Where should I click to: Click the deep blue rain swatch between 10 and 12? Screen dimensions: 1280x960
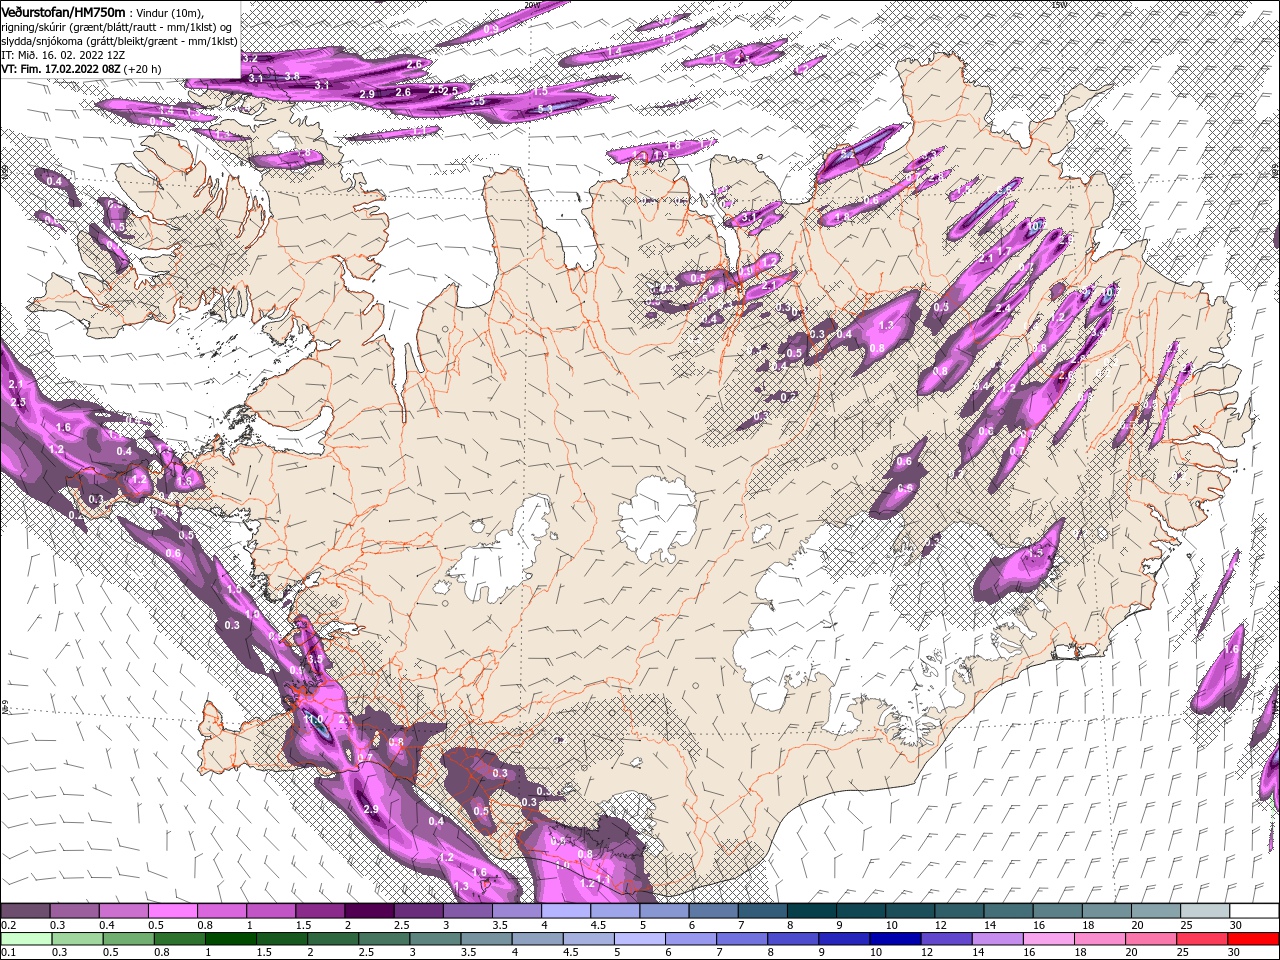895,939
